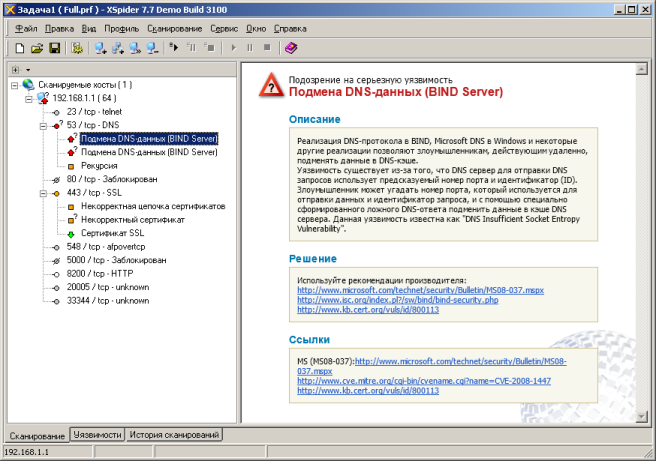Click the grey play scan button

click(233, 48)
